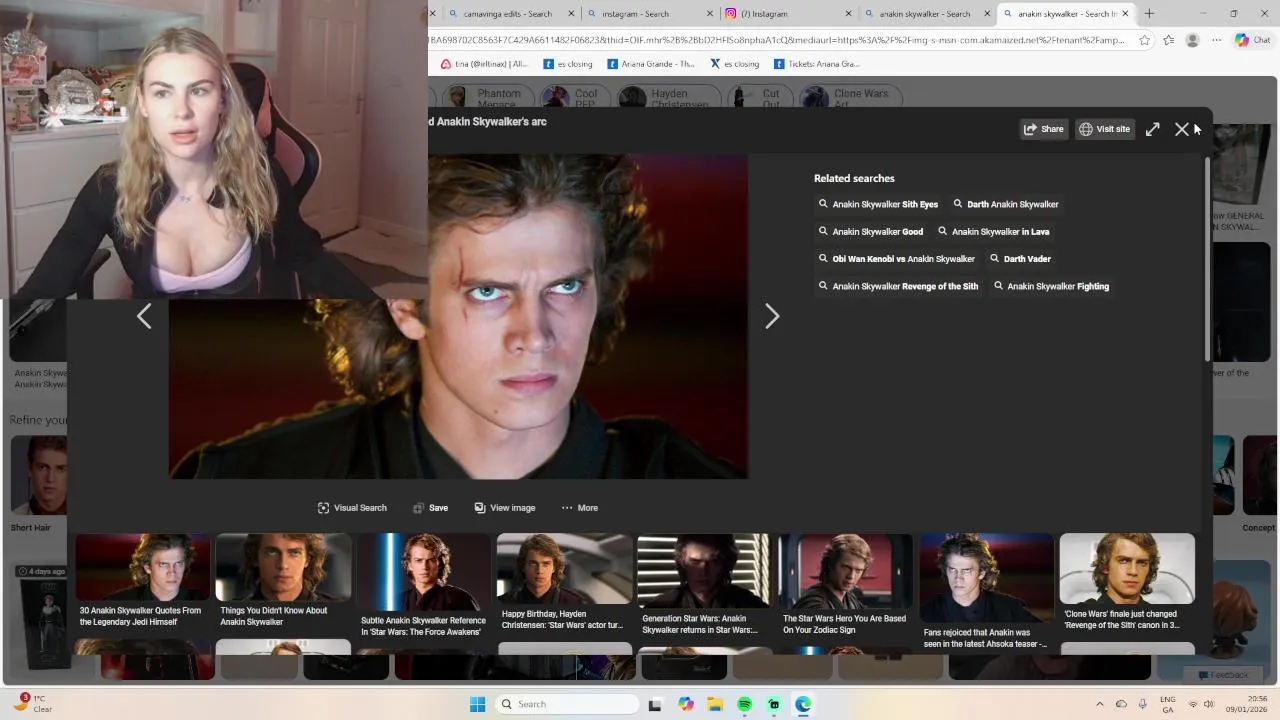
Task: Show the previous image with left arrow
Action: pos(144,316)
